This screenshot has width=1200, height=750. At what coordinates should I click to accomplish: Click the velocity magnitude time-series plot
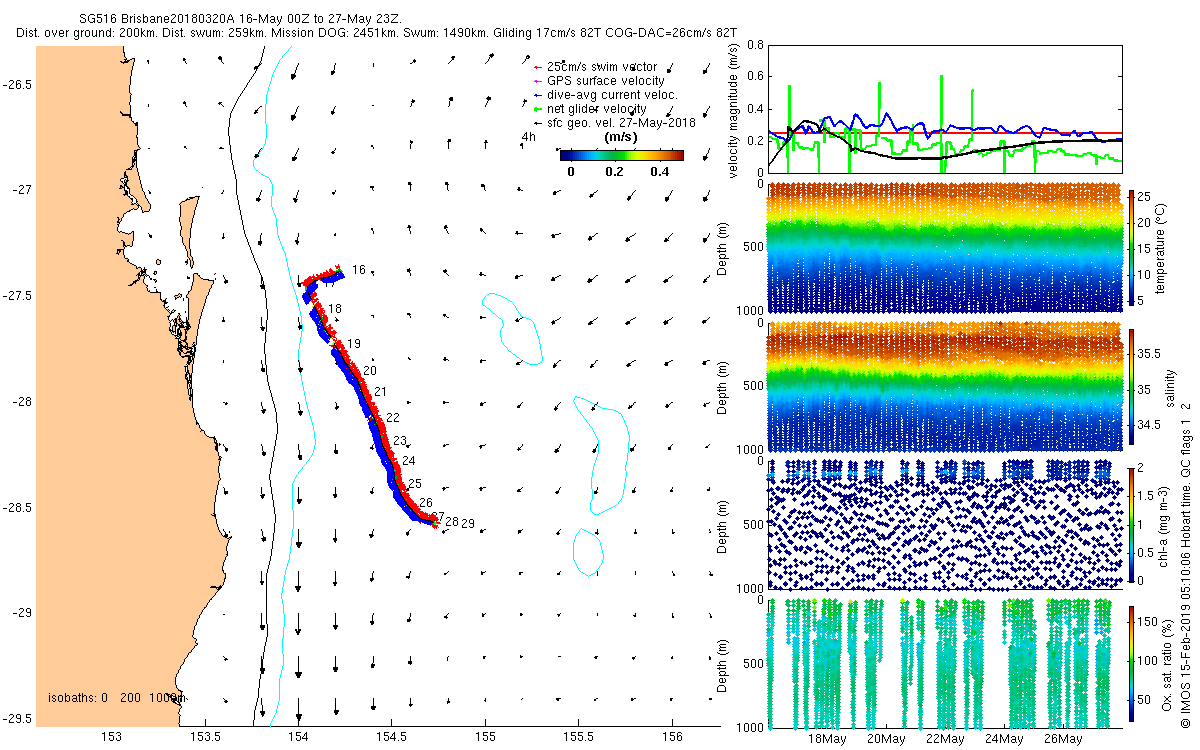coord(943,108)
